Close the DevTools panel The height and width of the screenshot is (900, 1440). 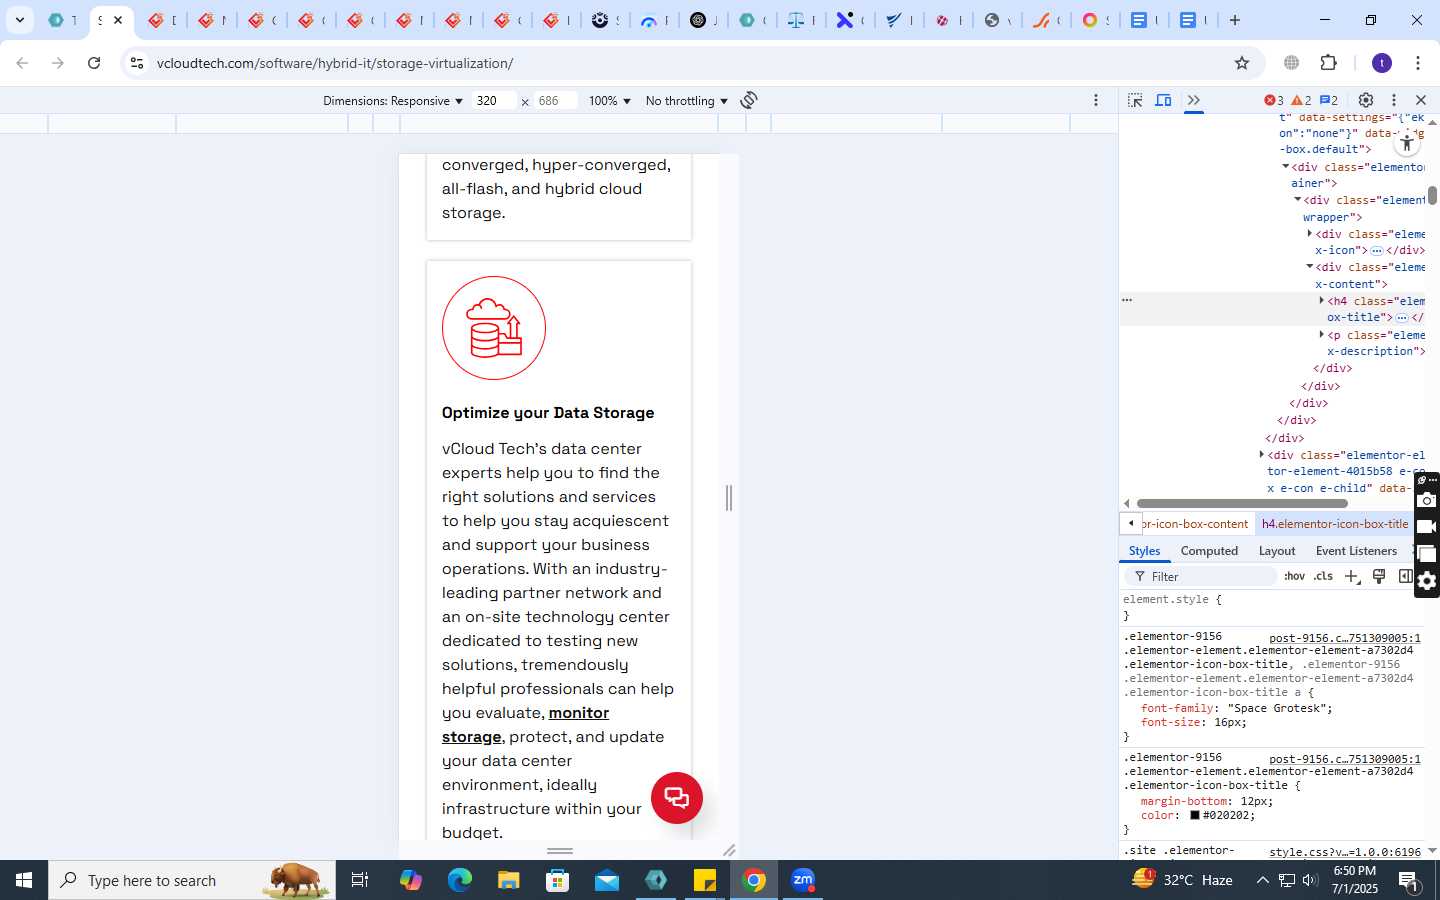pos(1421,100)
